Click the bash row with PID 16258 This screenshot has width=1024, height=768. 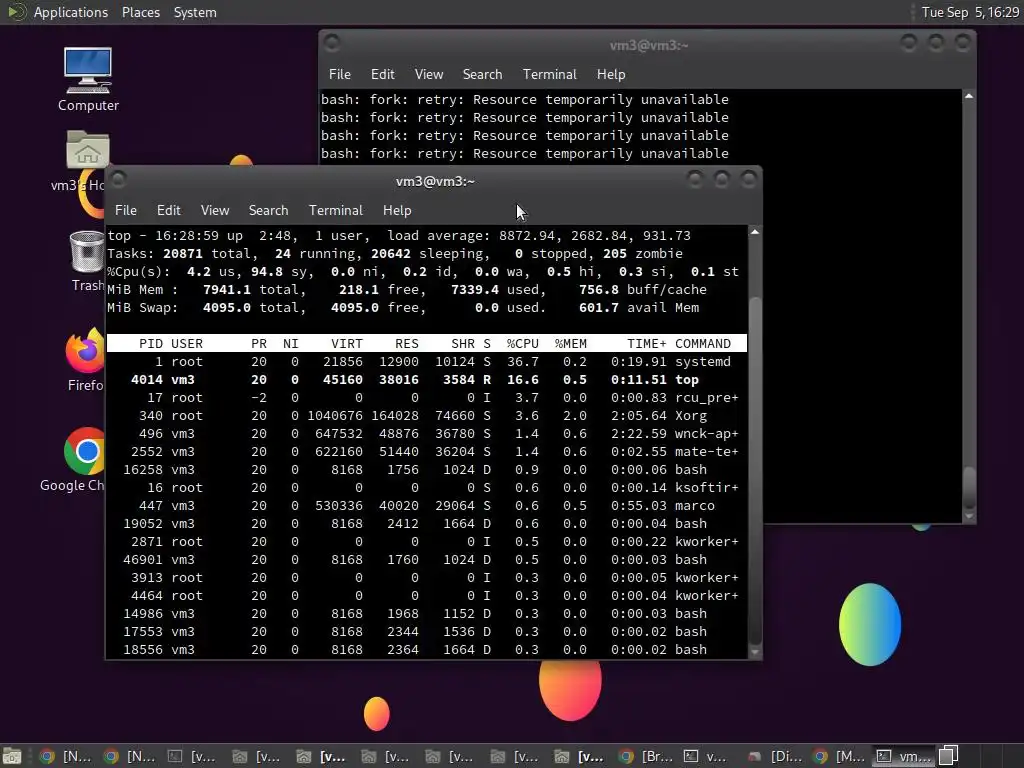click(427, 470)
